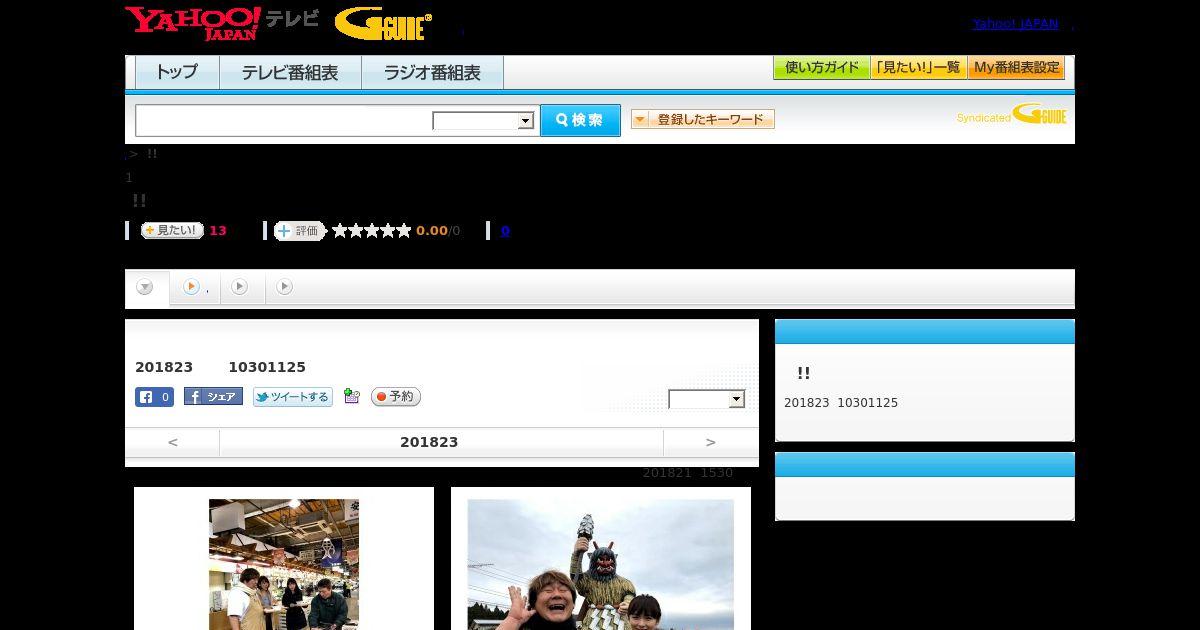Select the fourth gray arrow tab
1200x630 pixels.
pos(285,288)
